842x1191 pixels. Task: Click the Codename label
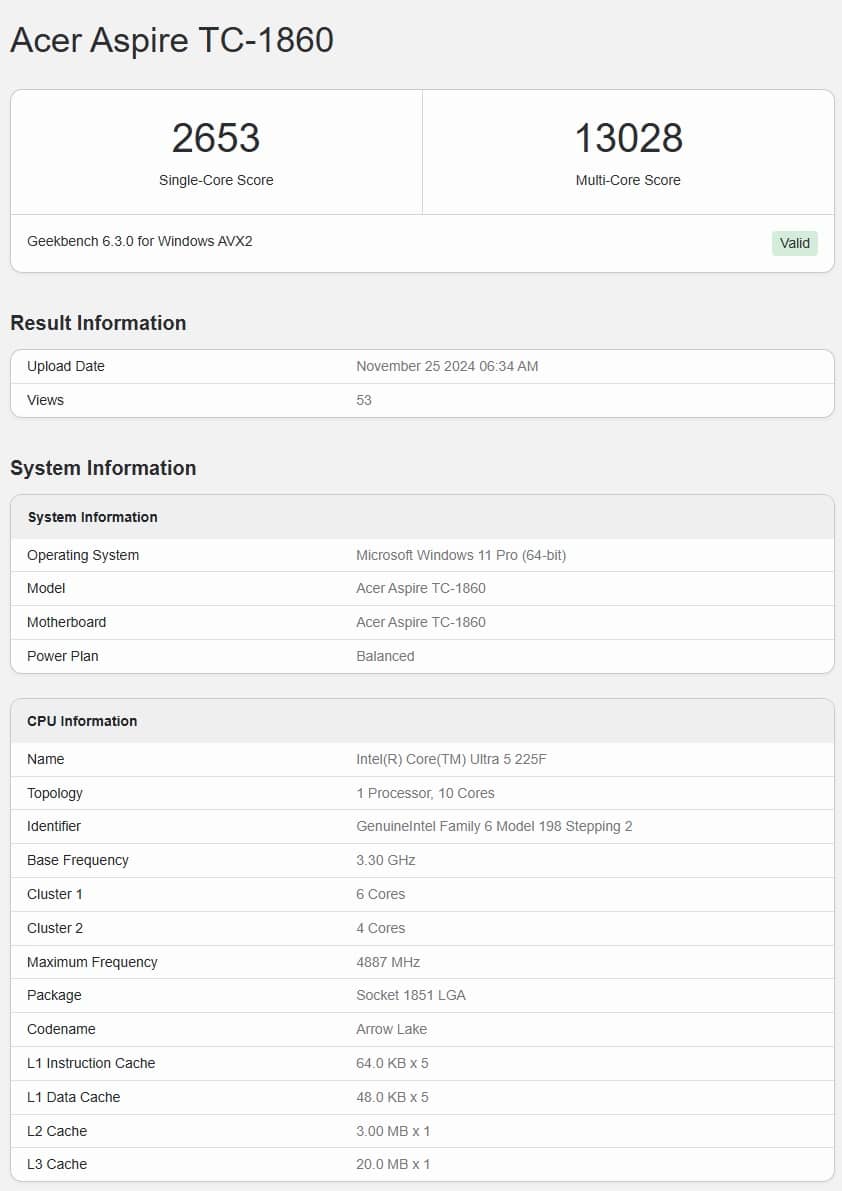pos(61,1029)
